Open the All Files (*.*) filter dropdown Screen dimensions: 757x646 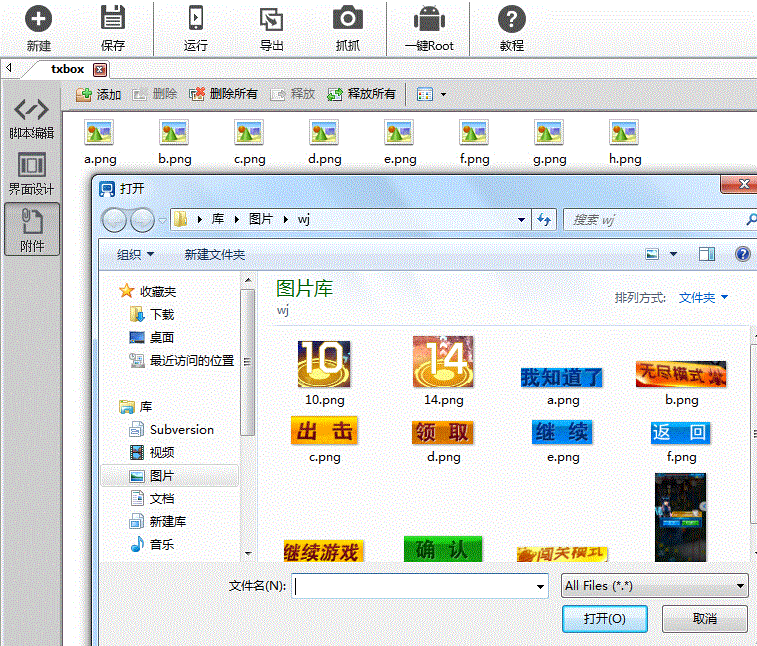[x=654, y=586]
